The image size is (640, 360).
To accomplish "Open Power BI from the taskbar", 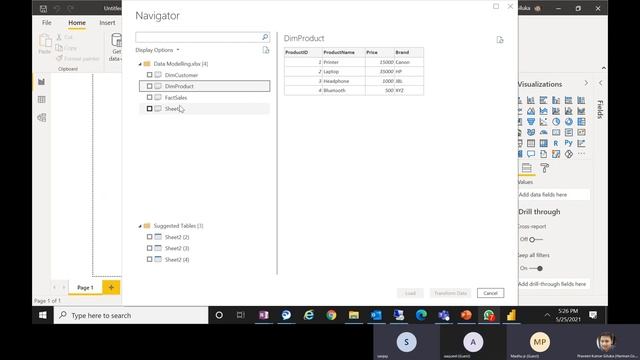I will tap(511, 315).
